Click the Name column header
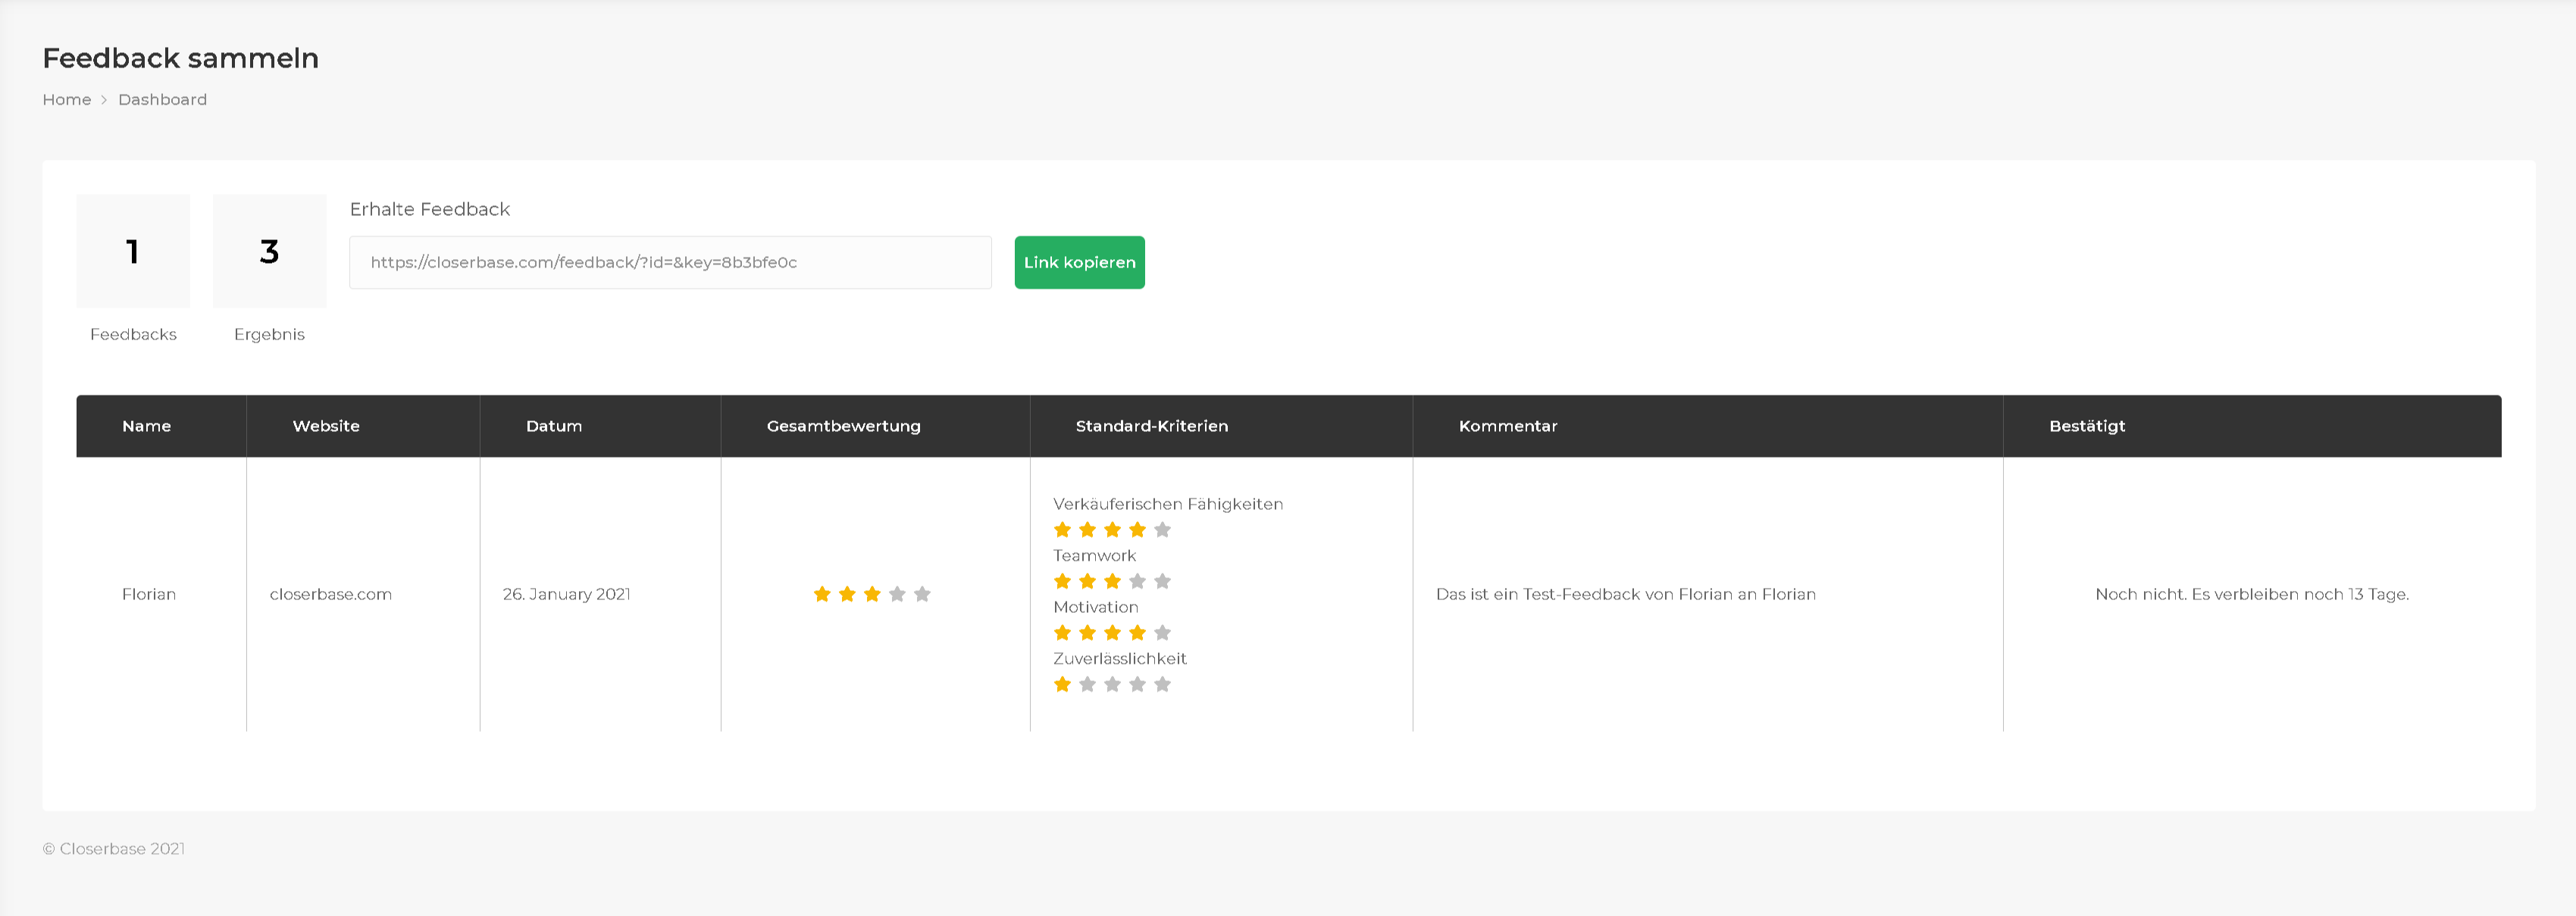The height and width of the screenshot is (916, 2576). 147,425
